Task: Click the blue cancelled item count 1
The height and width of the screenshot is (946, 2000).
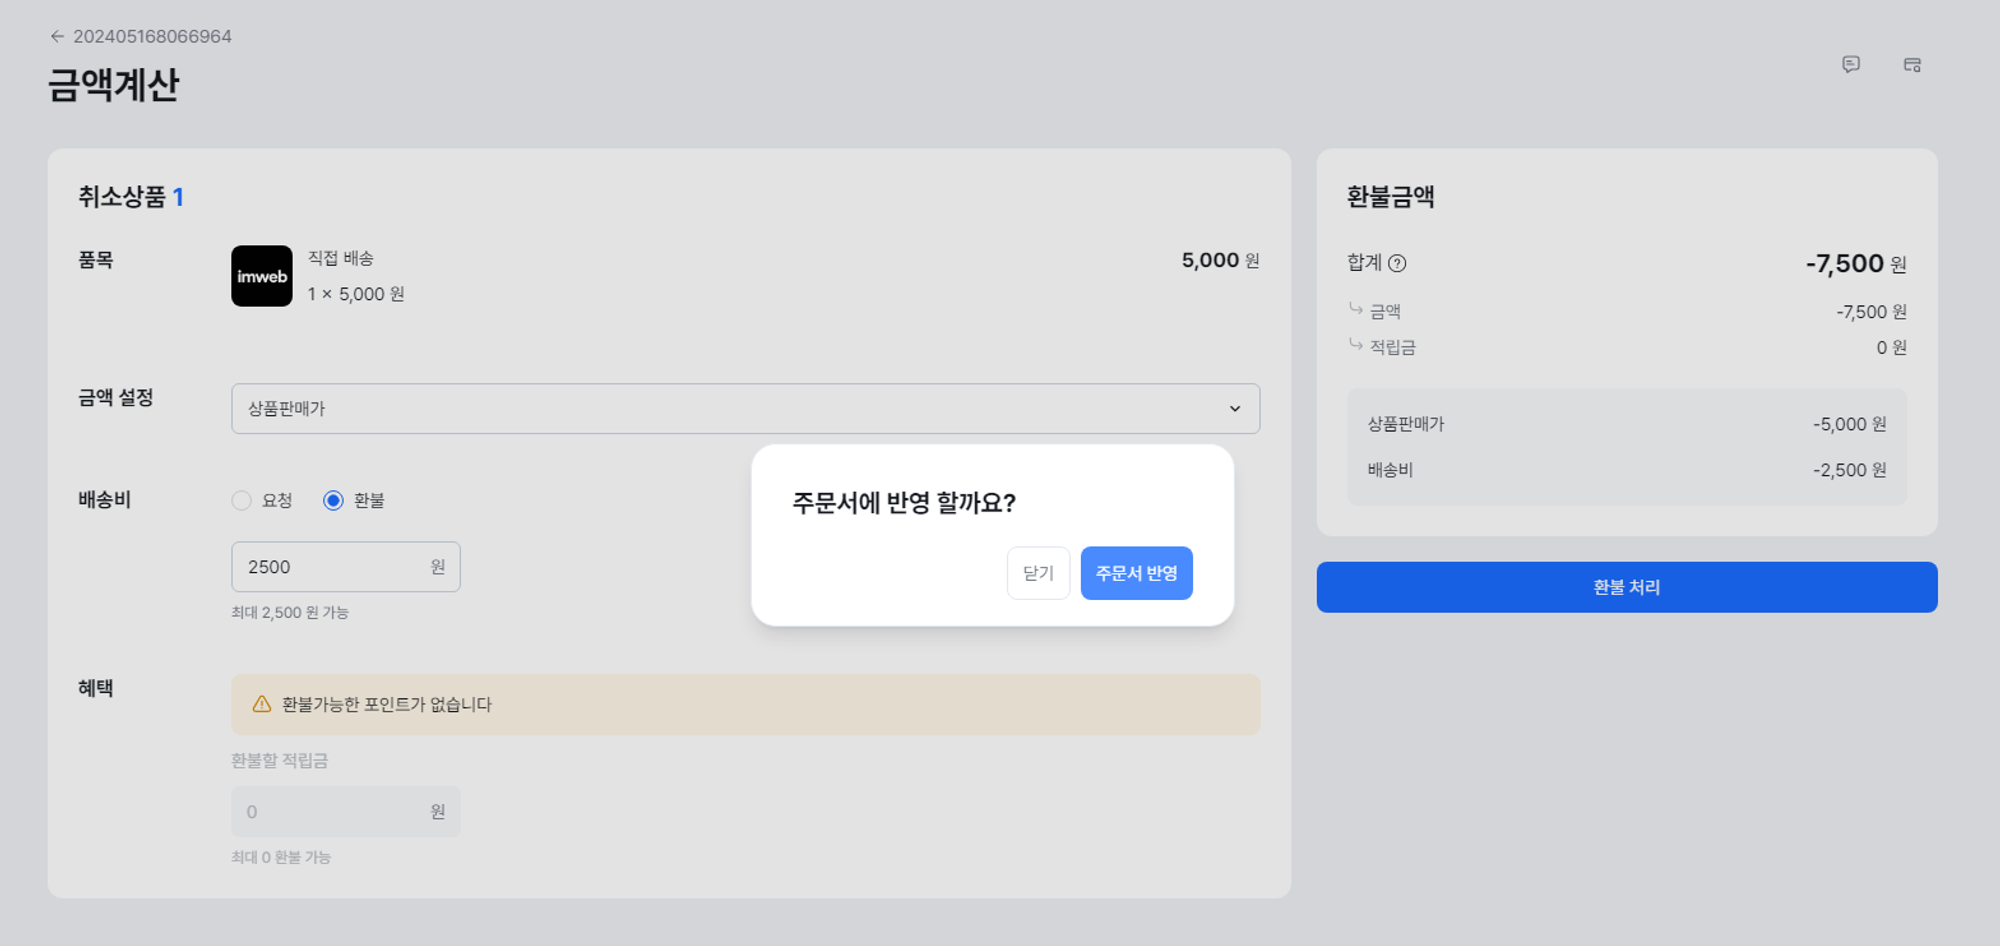Action: point(178,197)
